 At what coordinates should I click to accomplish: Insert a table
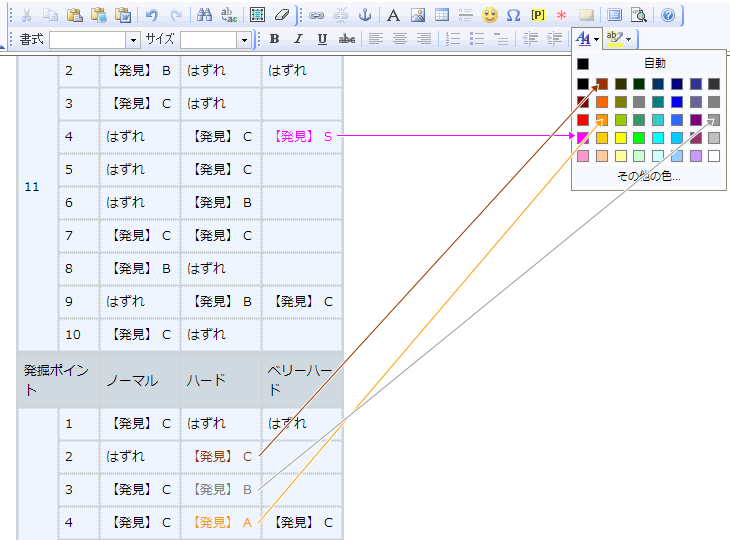[442, 15]
